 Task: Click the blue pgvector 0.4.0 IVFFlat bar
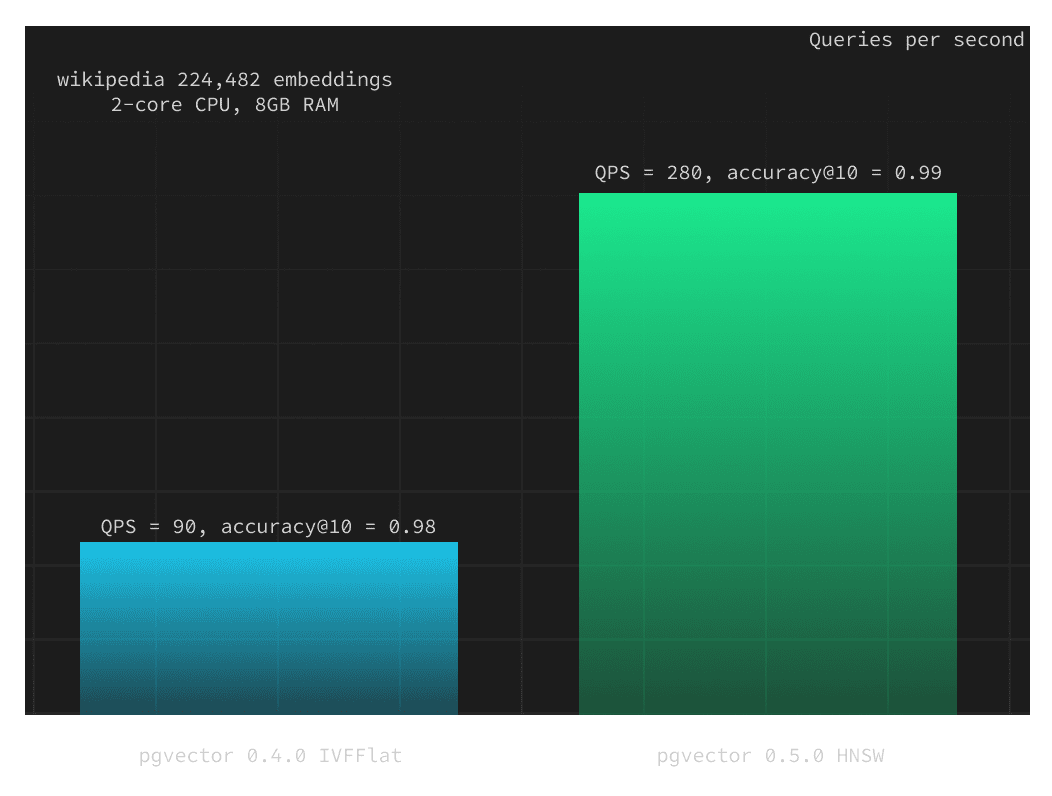(269, 628)
